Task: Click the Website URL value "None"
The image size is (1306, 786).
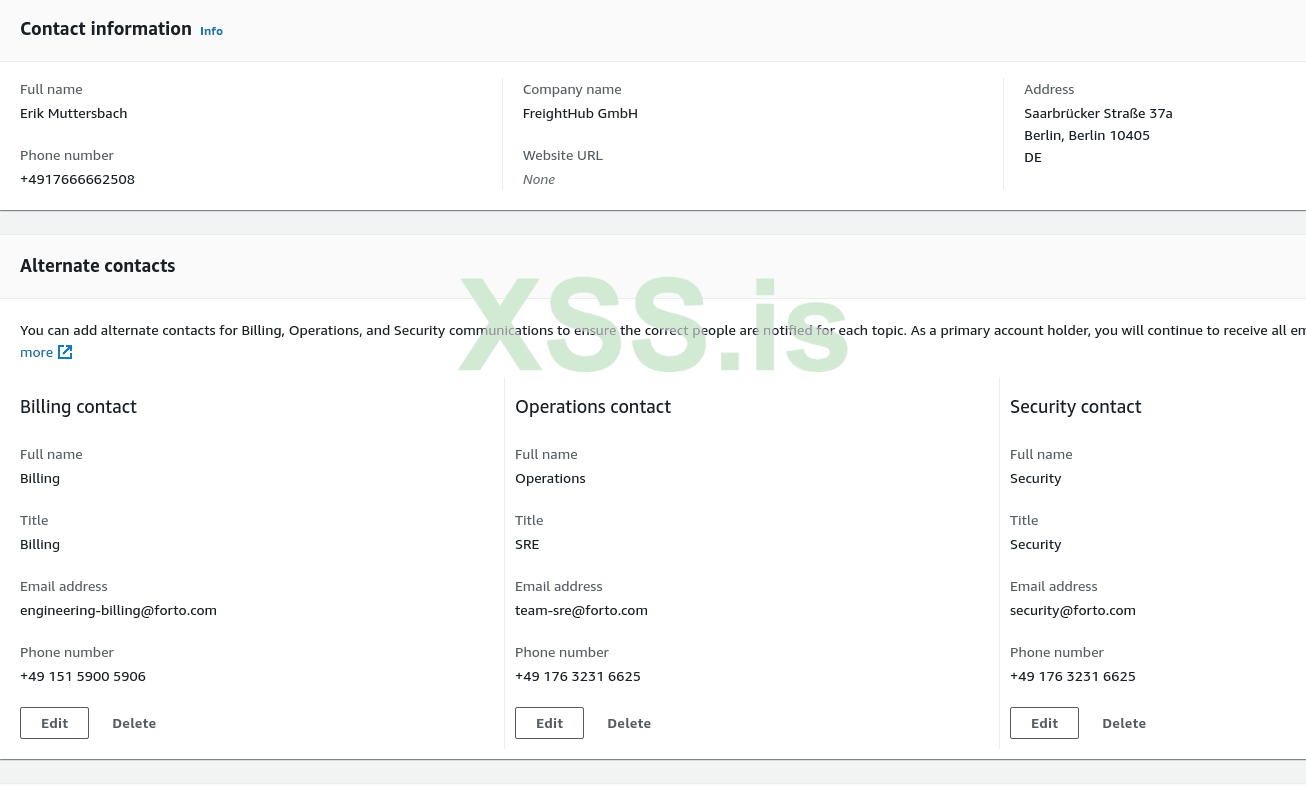Action: [x=539, y=179]
